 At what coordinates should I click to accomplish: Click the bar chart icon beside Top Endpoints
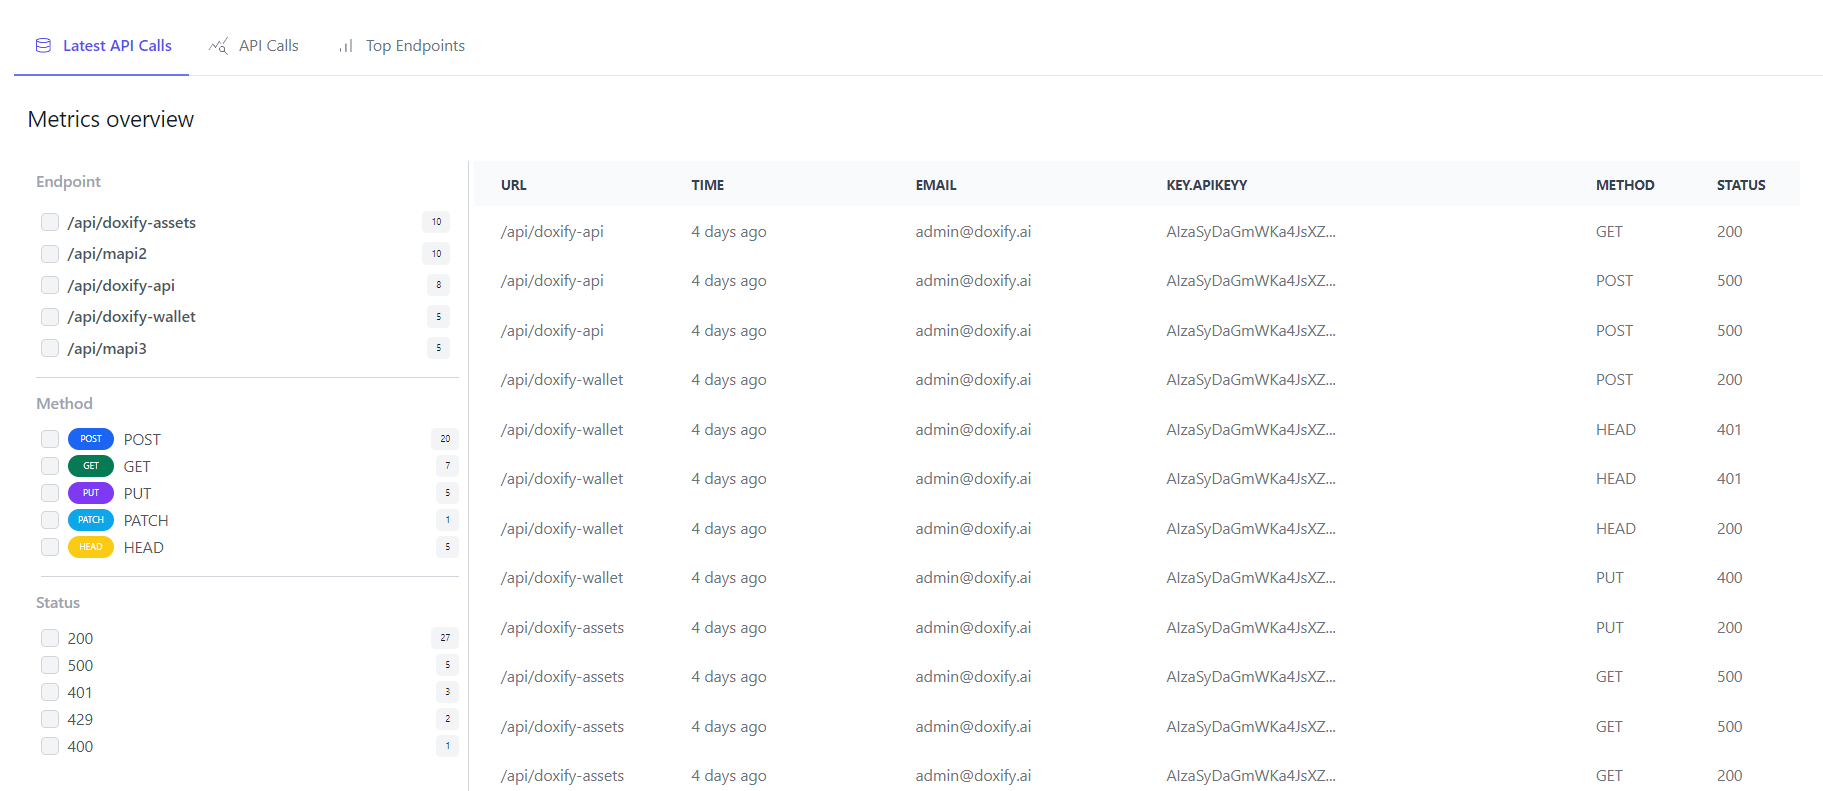click(346, 46)
